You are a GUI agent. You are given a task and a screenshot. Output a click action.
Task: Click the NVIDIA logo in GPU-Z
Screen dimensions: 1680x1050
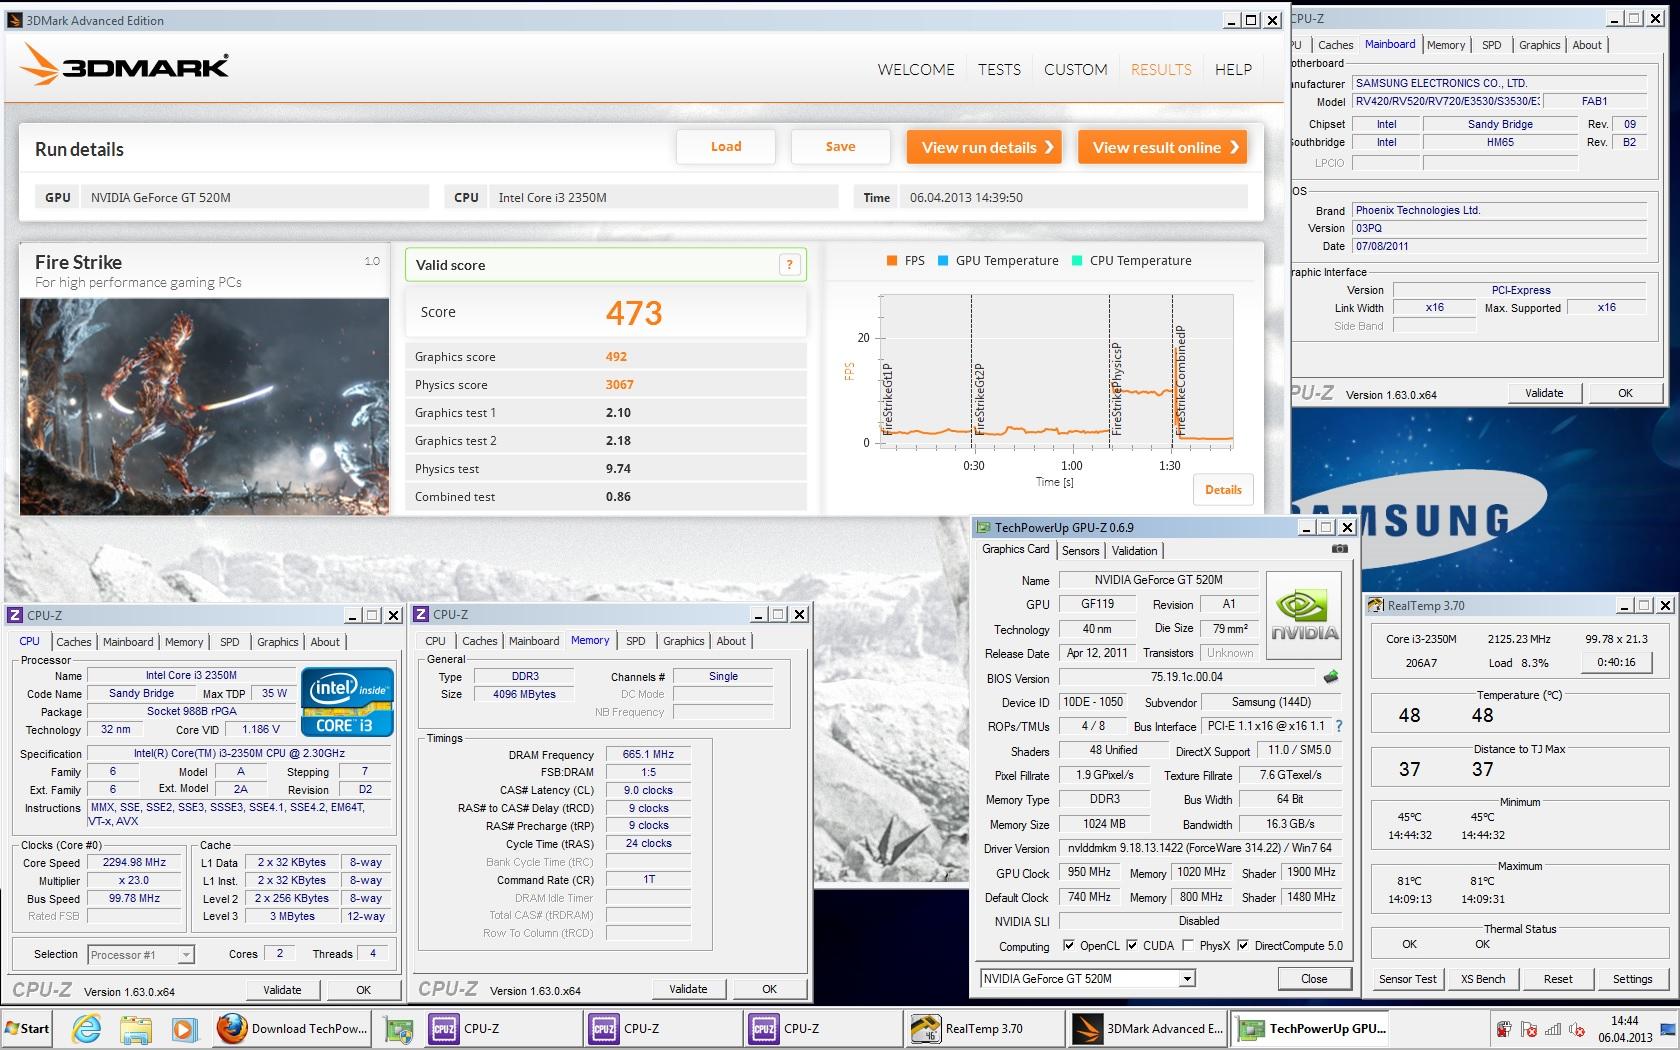(x=1304, y=615)
